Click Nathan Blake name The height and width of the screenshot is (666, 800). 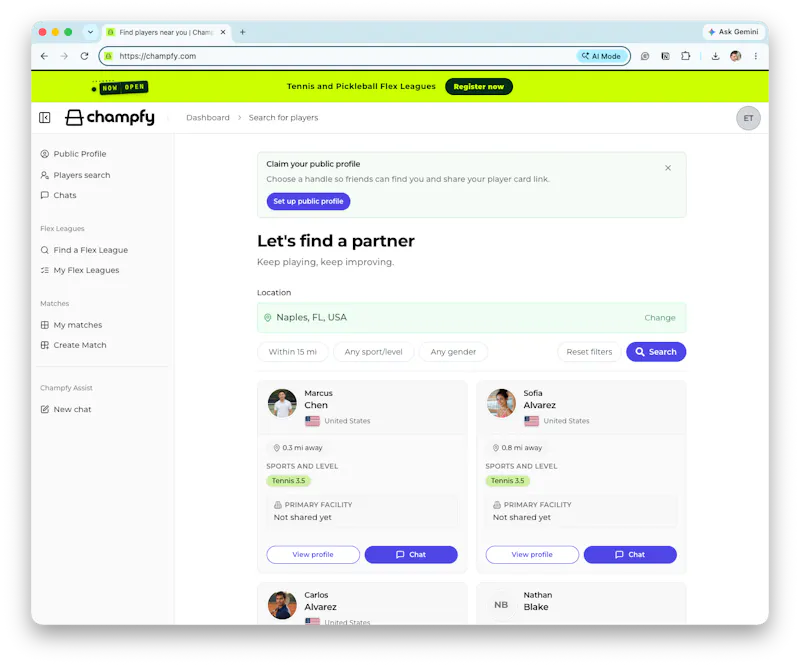pyautogui.click(x=538, y=601)
